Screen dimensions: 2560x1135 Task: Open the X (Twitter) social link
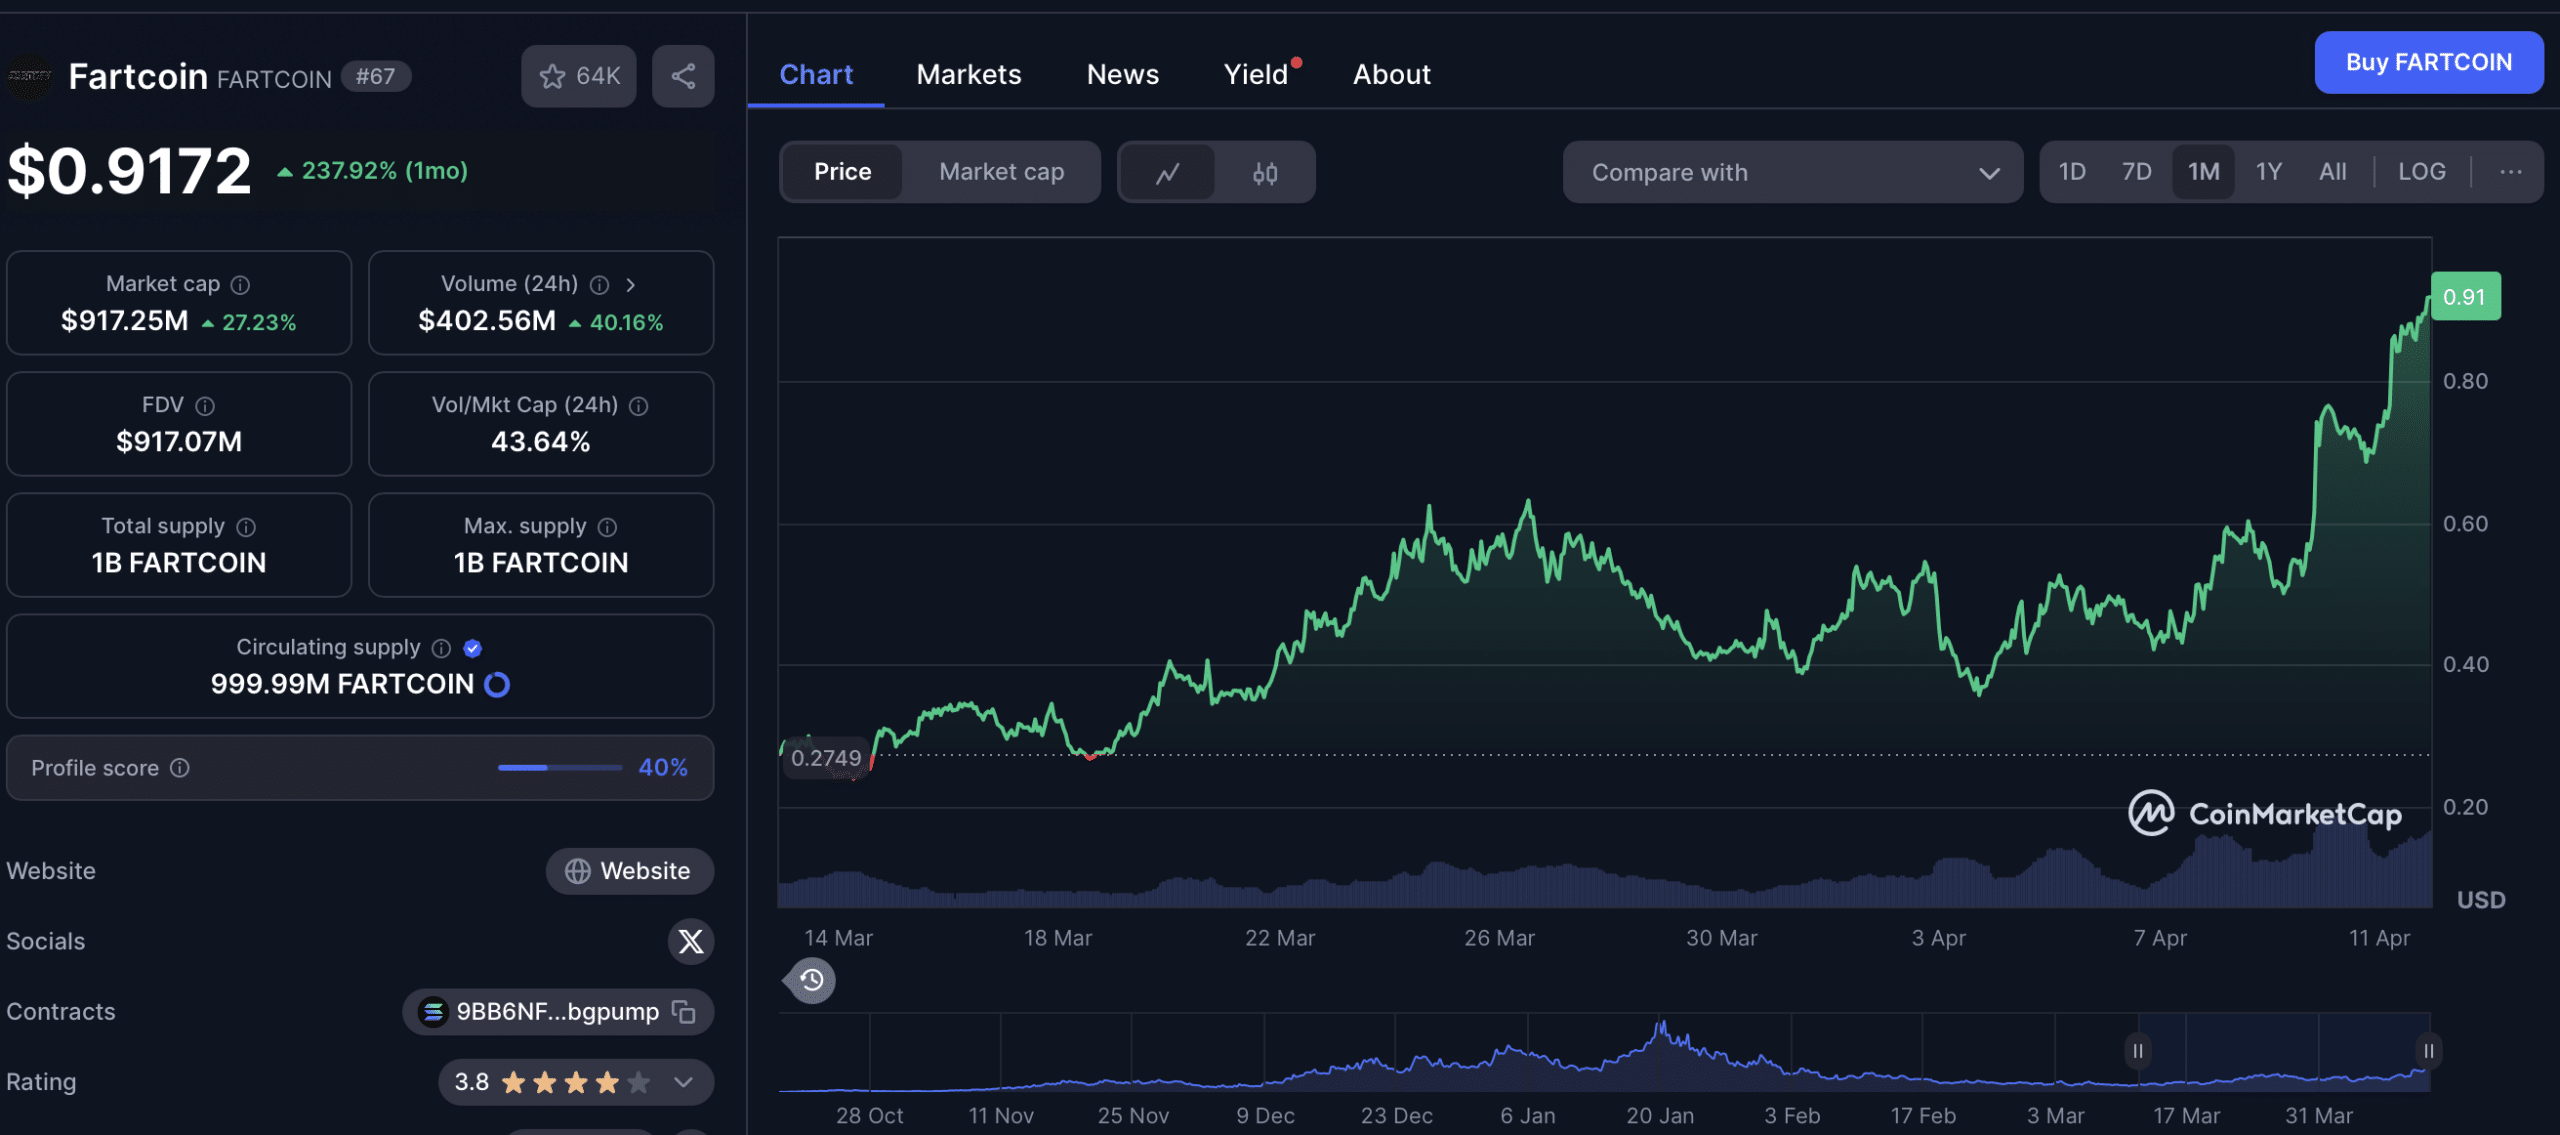(x=690, y=941)
